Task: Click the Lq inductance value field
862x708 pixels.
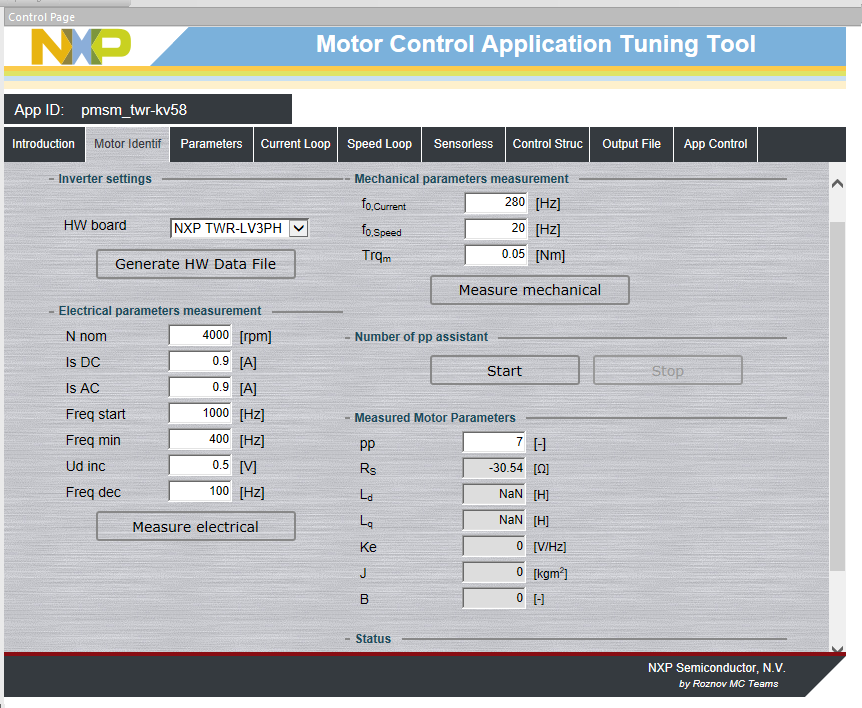Action: click(494, 521)
